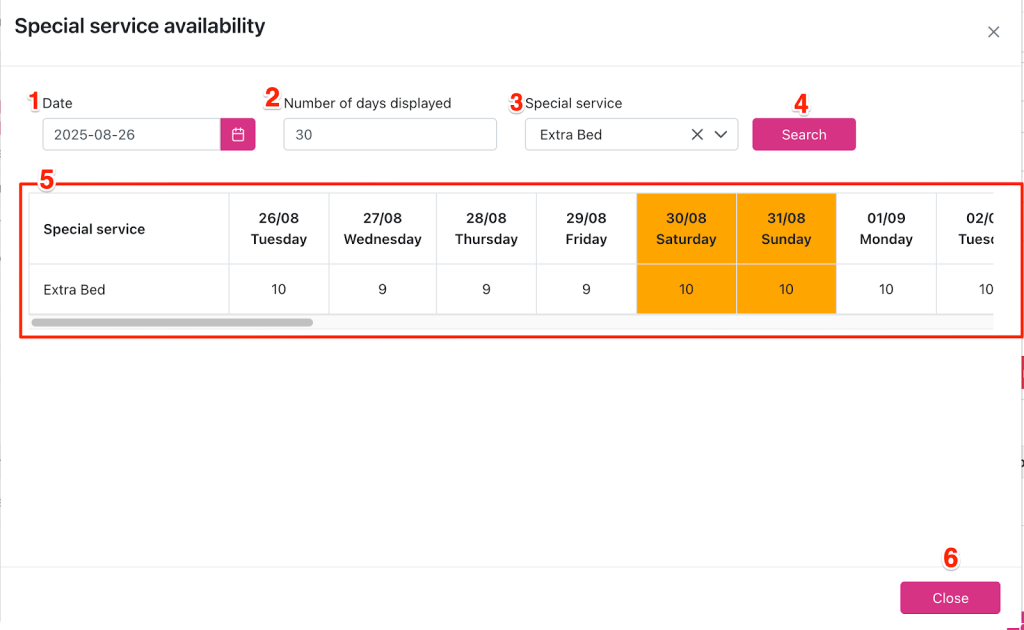This screenshot has width=1024, height=630.
Task: Click the Extra Bed row label
Action: (x=75, y=290)
